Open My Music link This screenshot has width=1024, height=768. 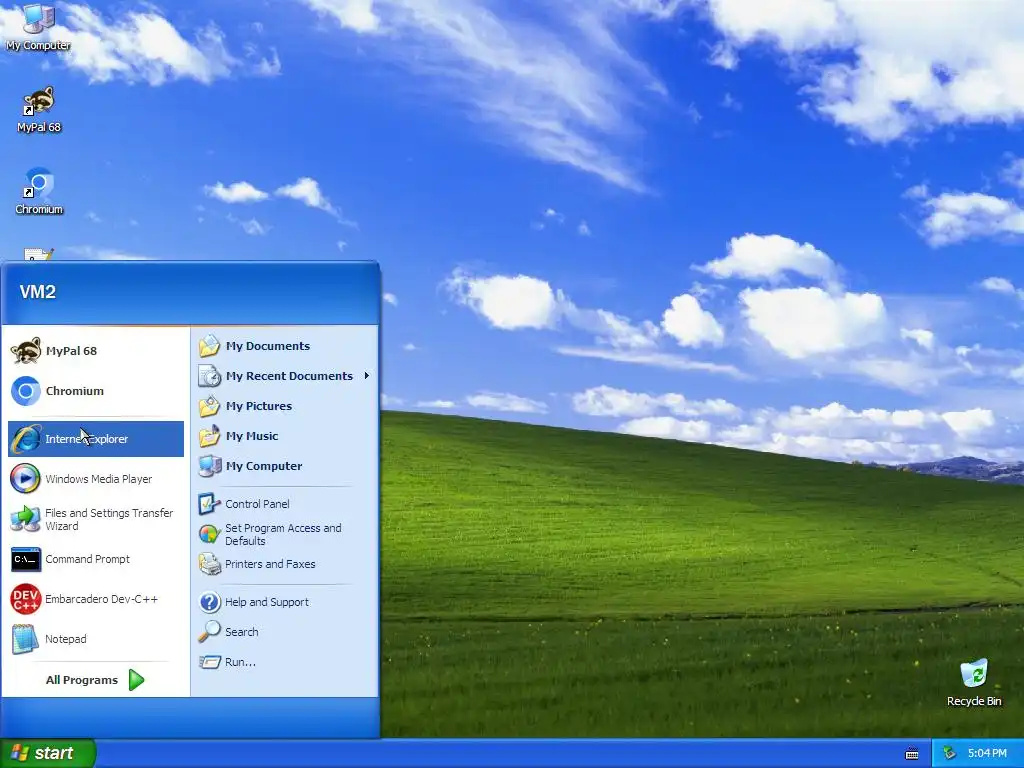click(x=252, y=436)
